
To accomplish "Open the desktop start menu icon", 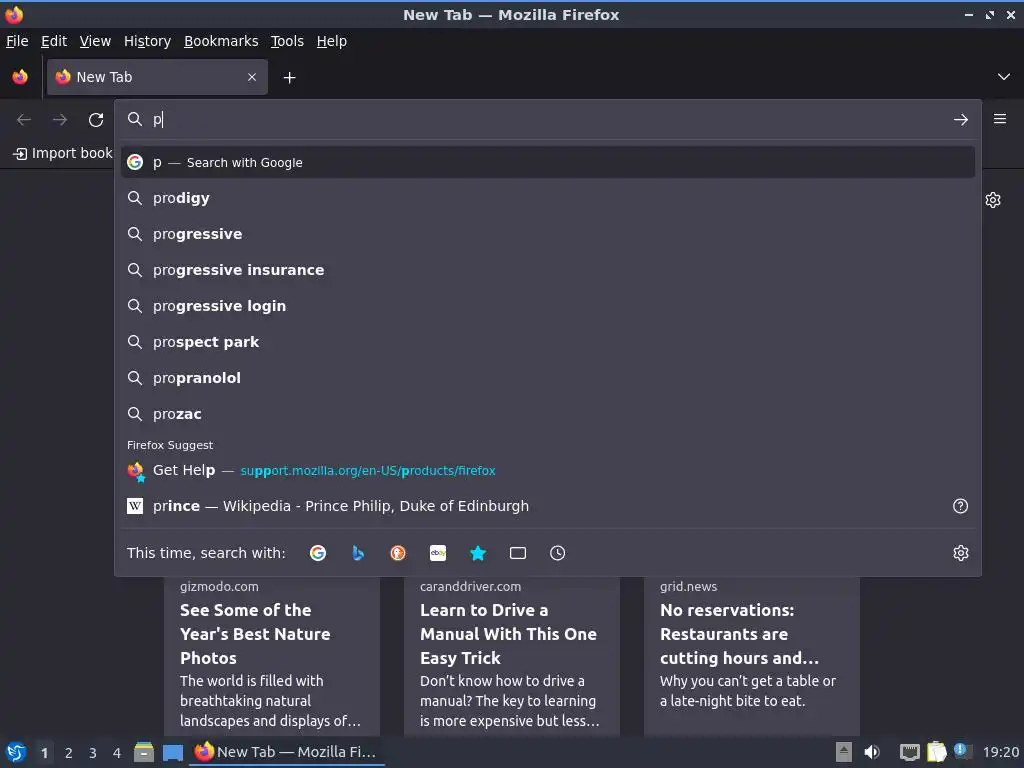I will pyautogui.click(x=16, y=752).
